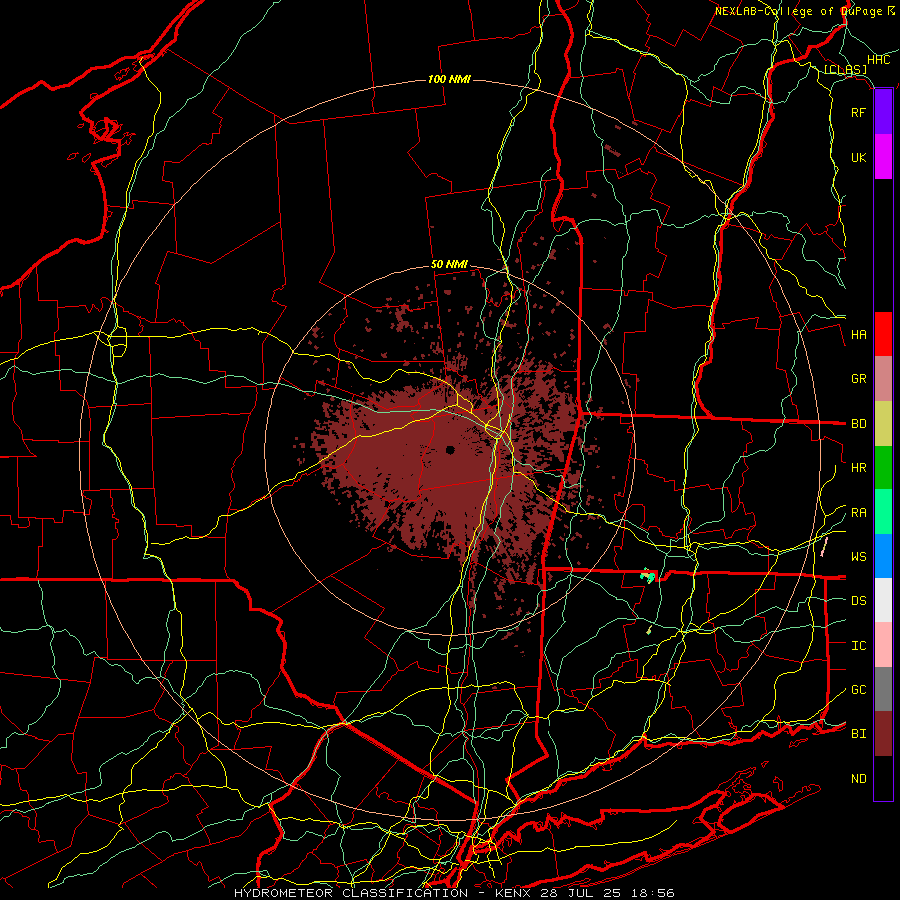Select the IC light pink legend swatch
900x900 pixels.
pos(883,645)
